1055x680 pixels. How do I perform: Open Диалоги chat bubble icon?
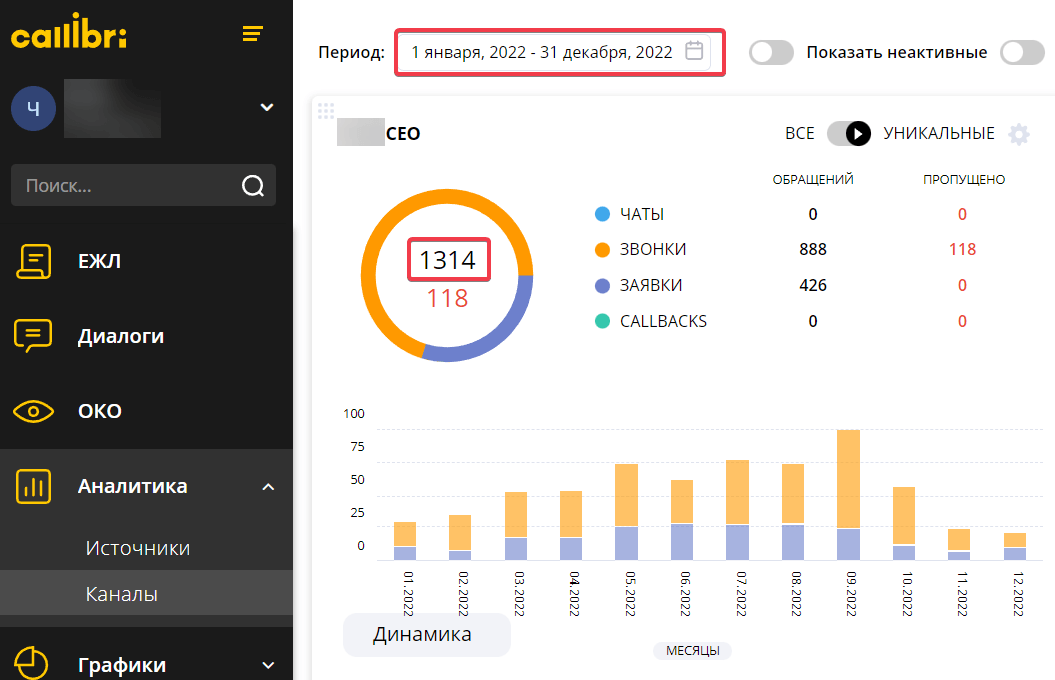[33, 336]
